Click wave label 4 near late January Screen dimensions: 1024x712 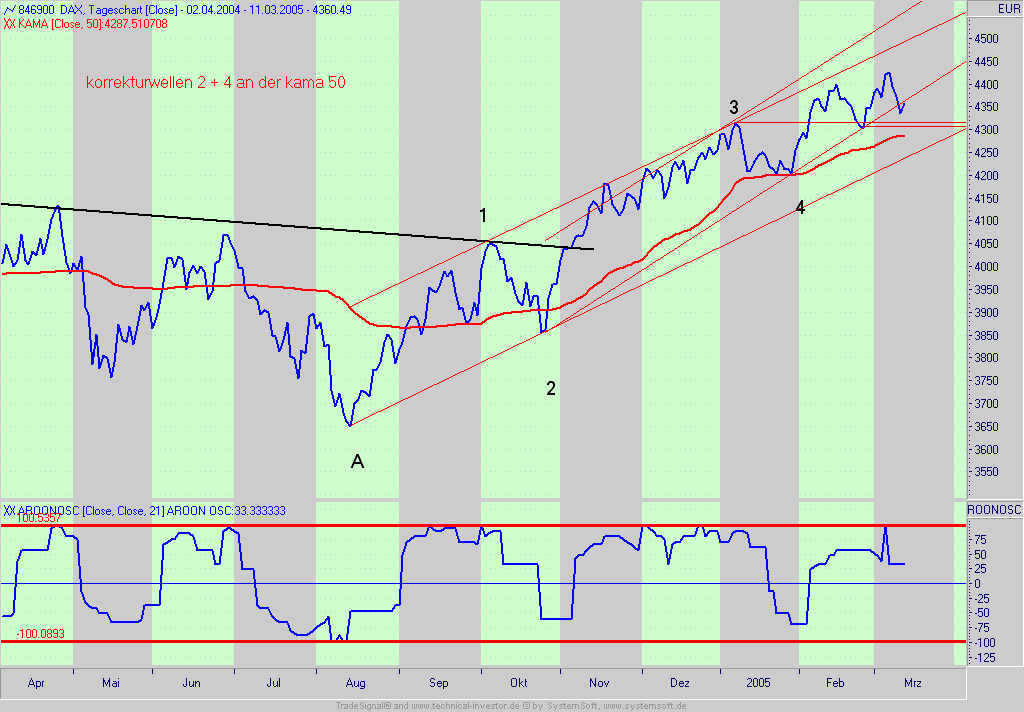[800, 208]
